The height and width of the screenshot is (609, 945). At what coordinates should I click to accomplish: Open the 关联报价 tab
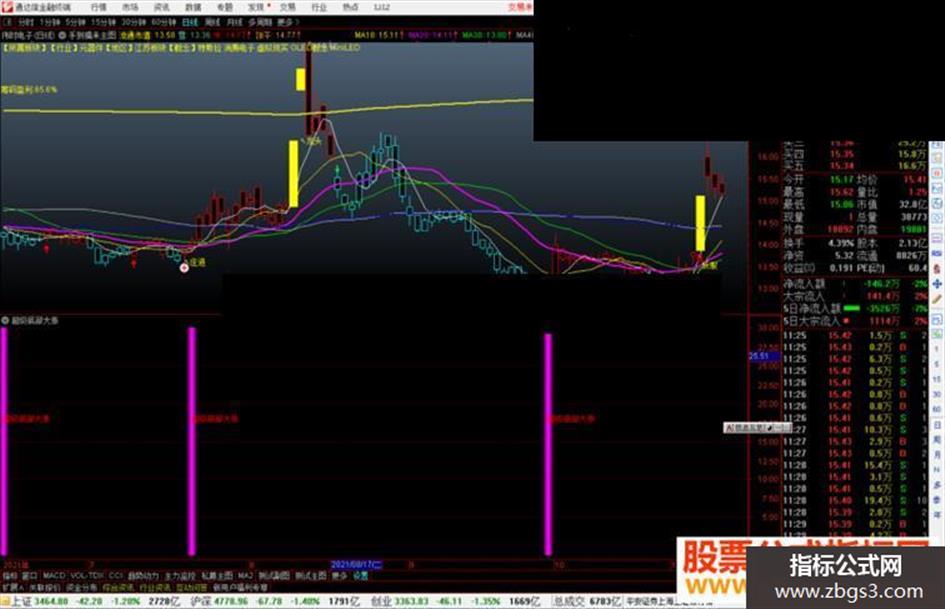click(x=45, y=587)
